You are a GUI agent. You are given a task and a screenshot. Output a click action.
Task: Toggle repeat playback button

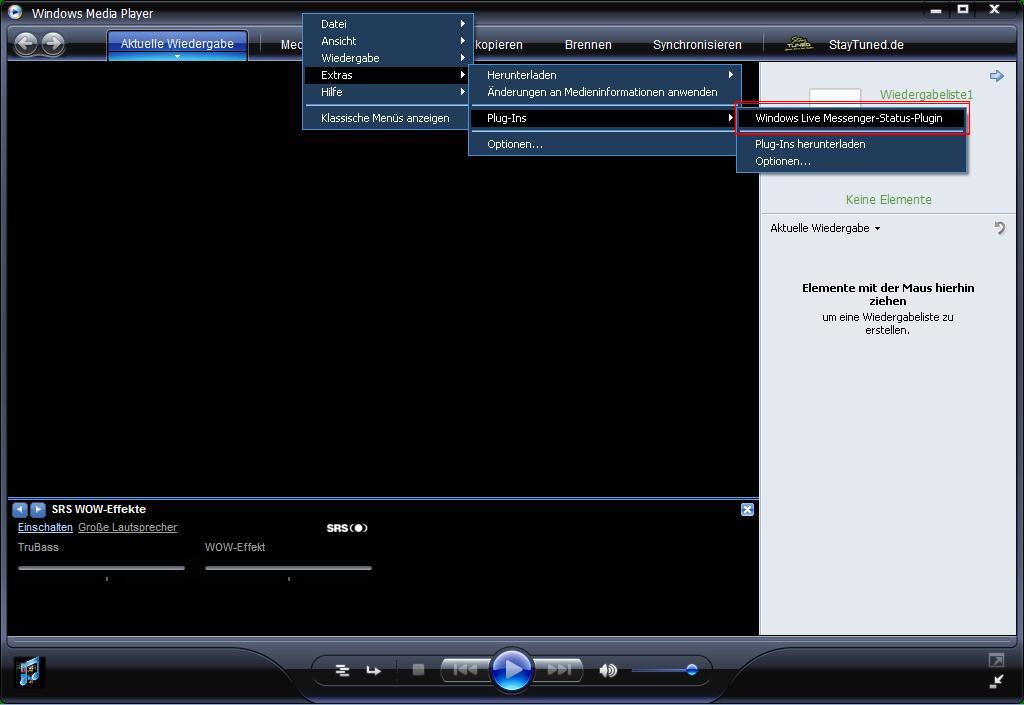[x=374, y=670]
